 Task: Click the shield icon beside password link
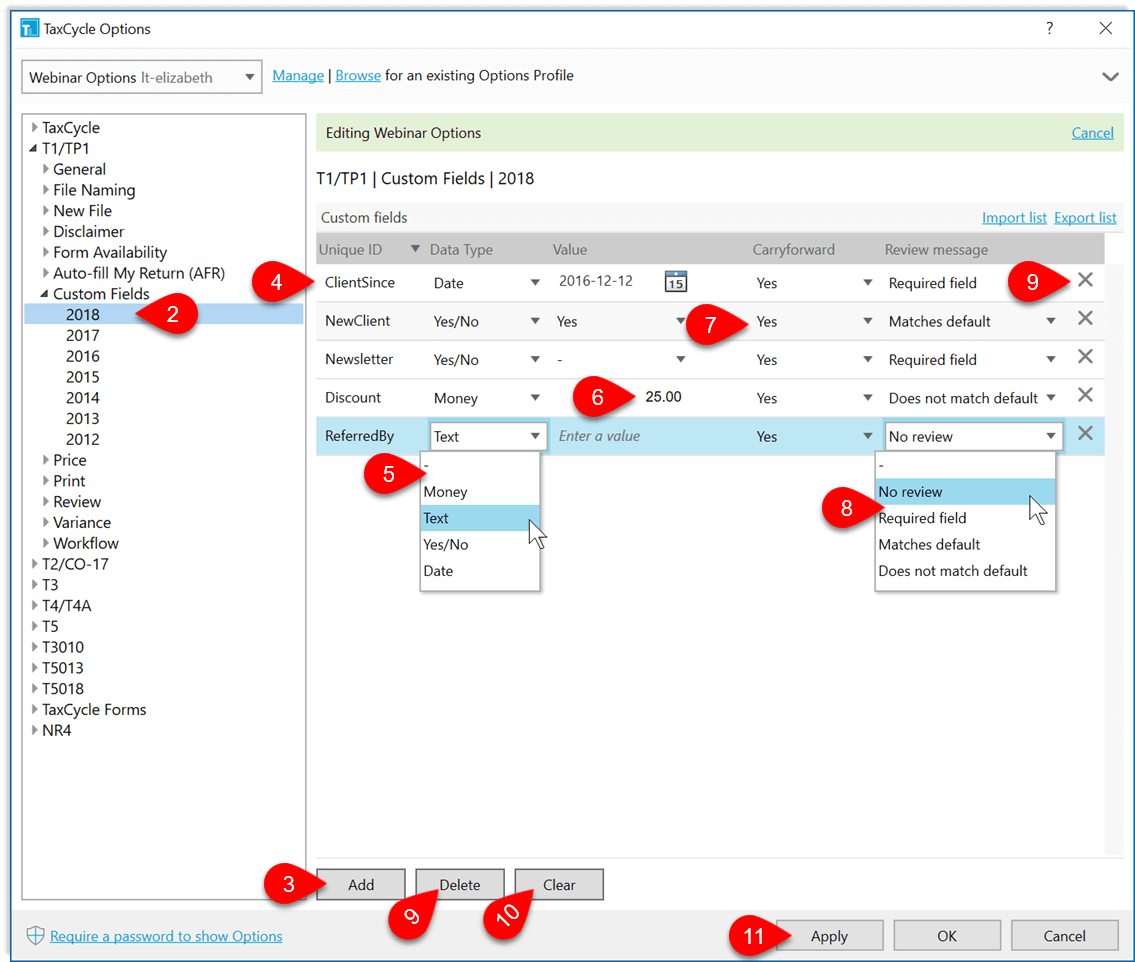35,935
